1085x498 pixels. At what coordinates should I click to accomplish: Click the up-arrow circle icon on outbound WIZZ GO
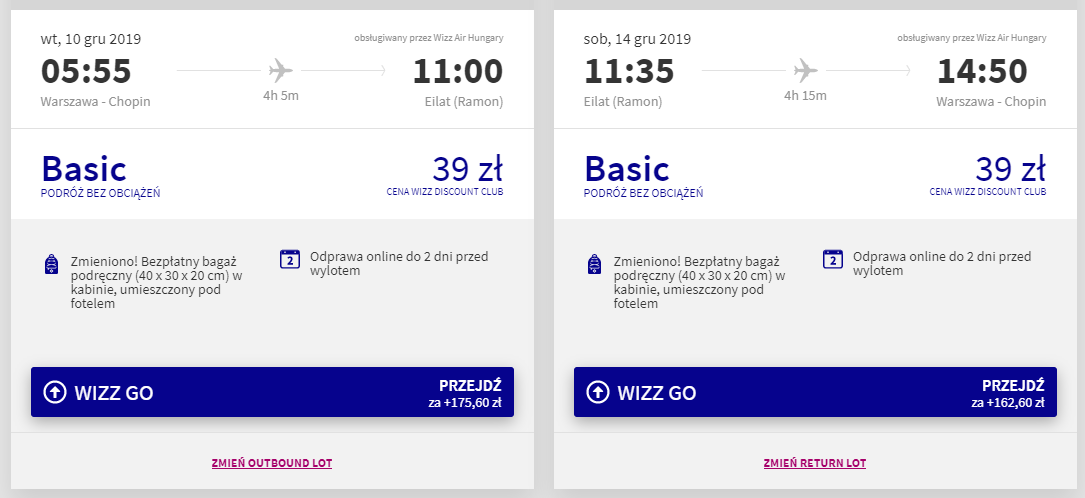point(55,392)
